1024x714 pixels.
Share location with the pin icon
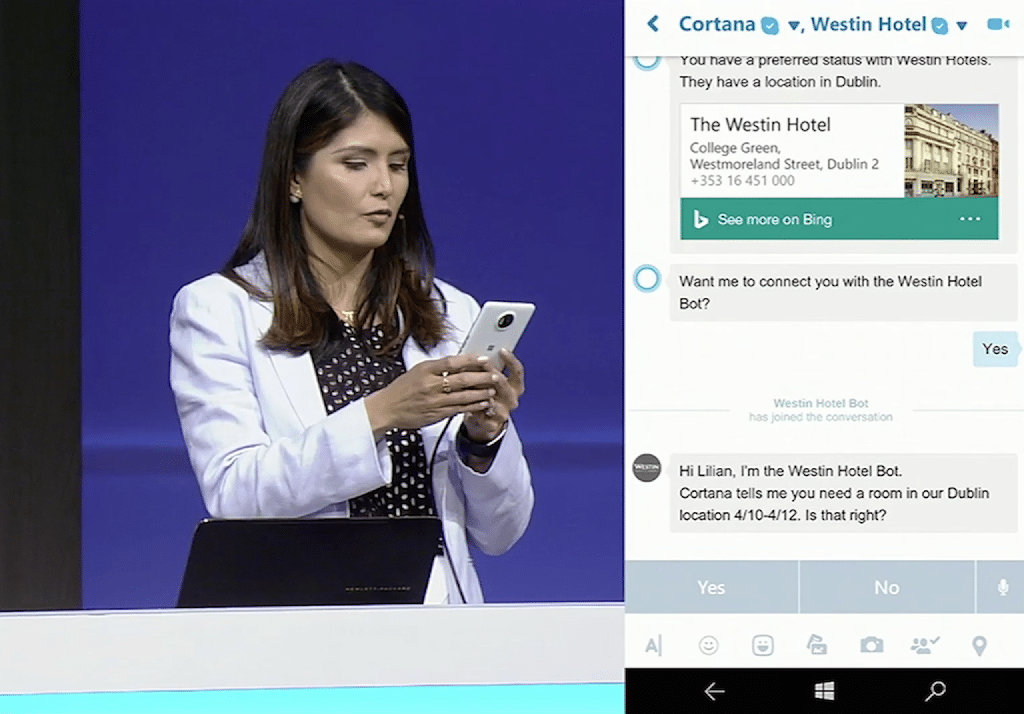tap(979, 646)
